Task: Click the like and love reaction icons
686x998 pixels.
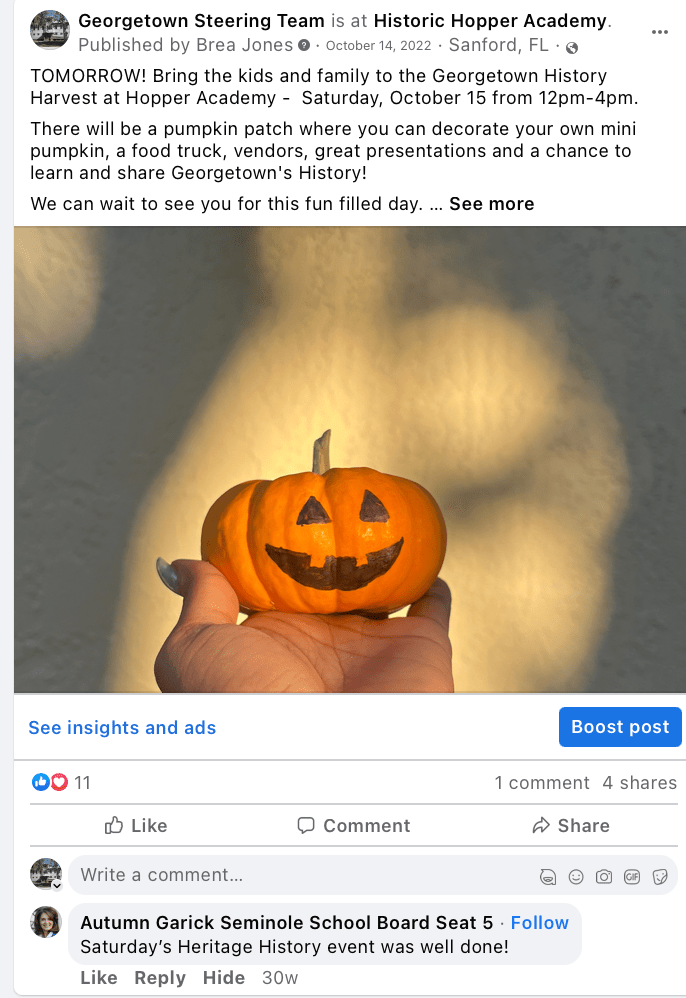Action: click(50, 782)
